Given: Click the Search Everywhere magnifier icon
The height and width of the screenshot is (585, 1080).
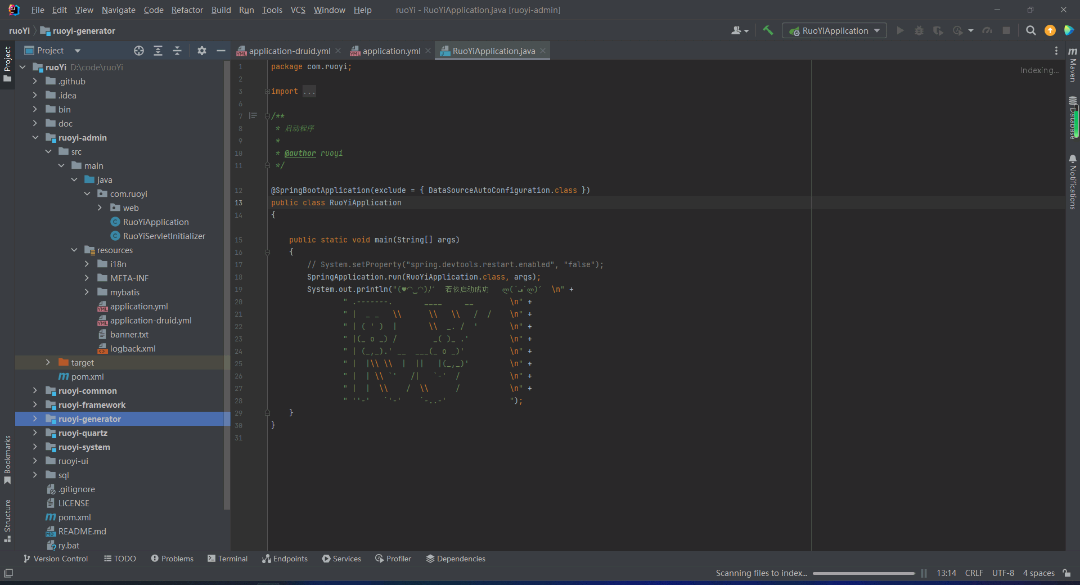Looking at the screenshot, I should point(1030,31).
